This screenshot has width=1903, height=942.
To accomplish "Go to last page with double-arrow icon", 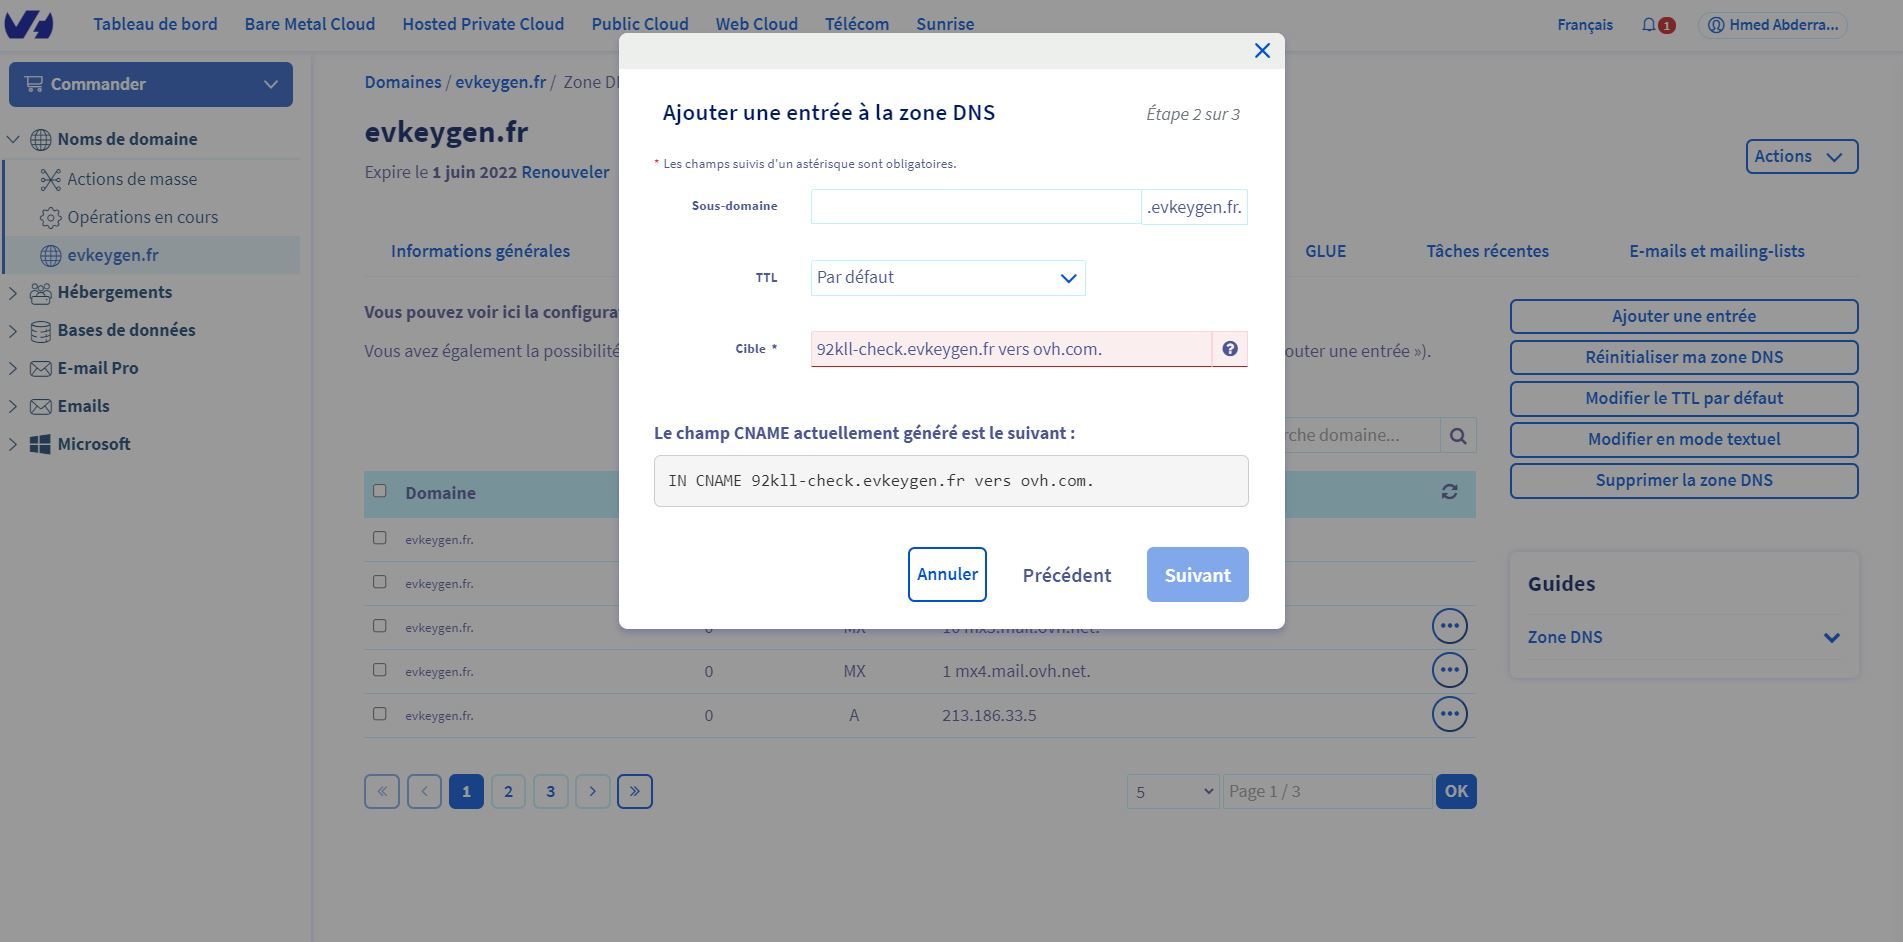I will pos(634,791).
